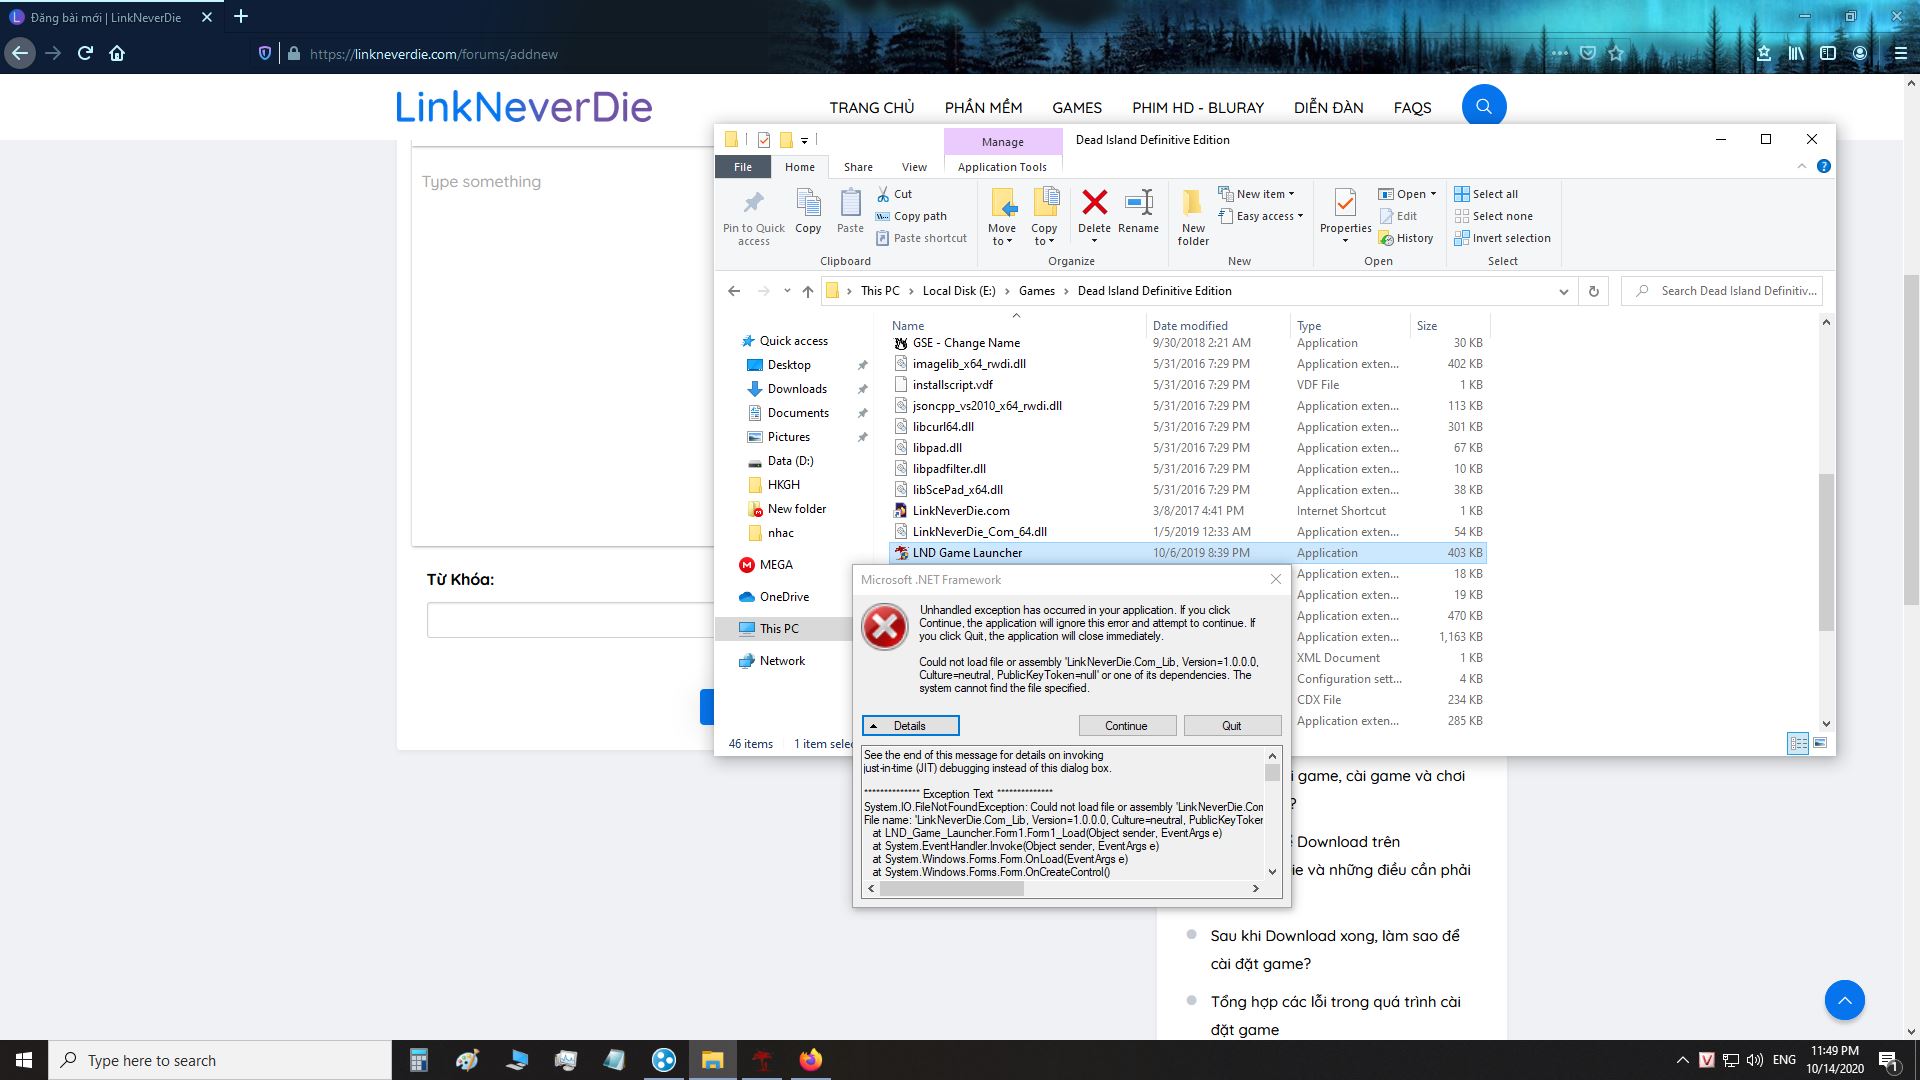This screenshot has height=1080, width=1920.
Task: Click the New folder ribbon icon
Action: [x=1192, y=203]
